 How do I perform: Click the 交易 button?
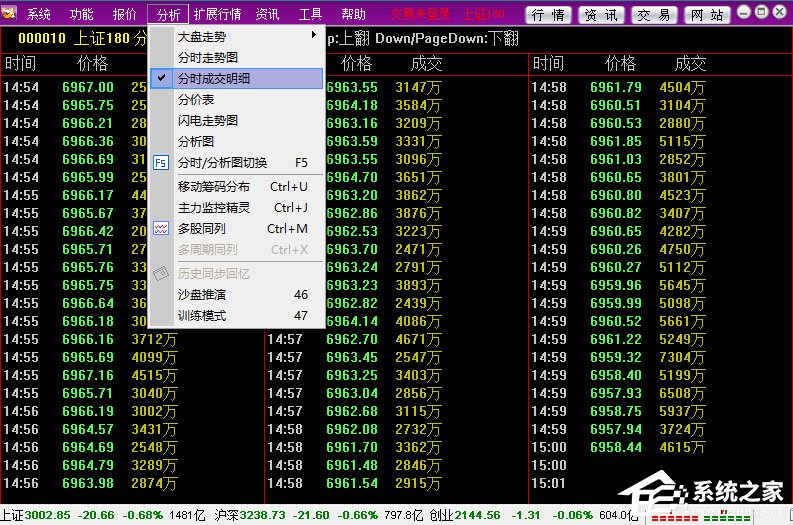tap(654, 15)
